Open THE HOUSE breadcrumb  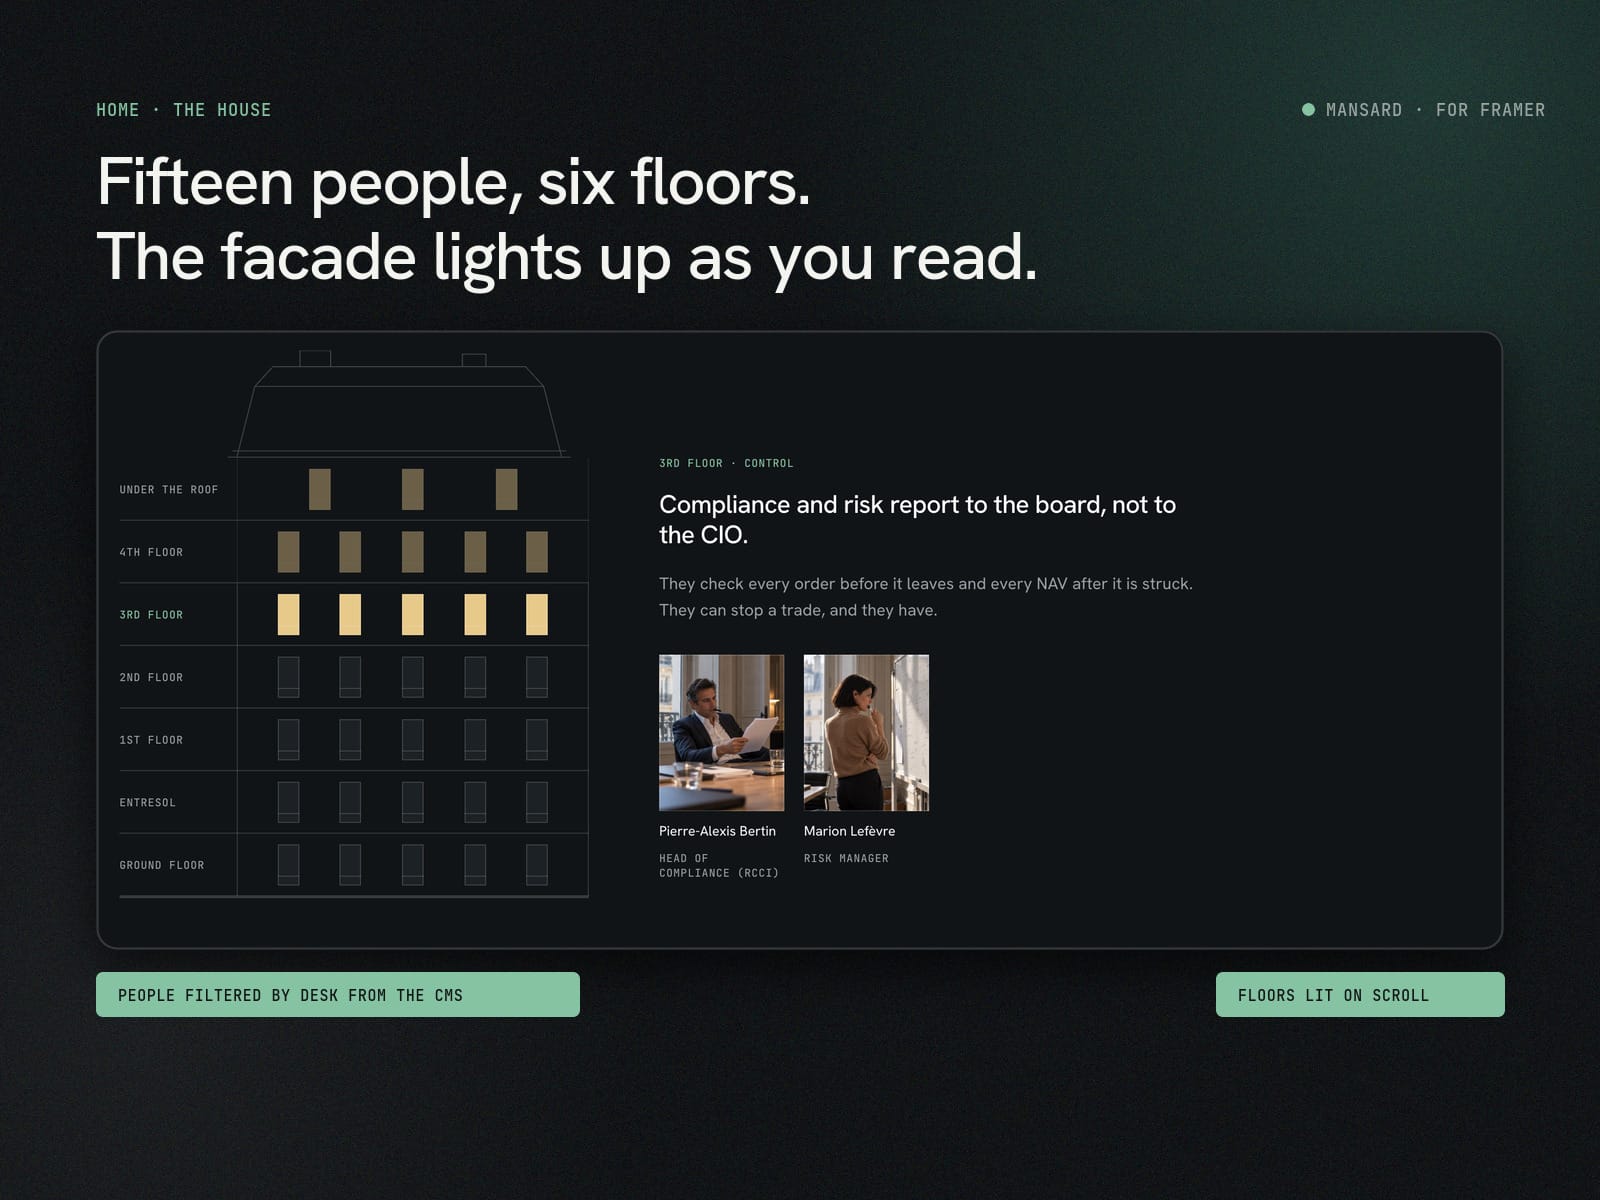222,110
